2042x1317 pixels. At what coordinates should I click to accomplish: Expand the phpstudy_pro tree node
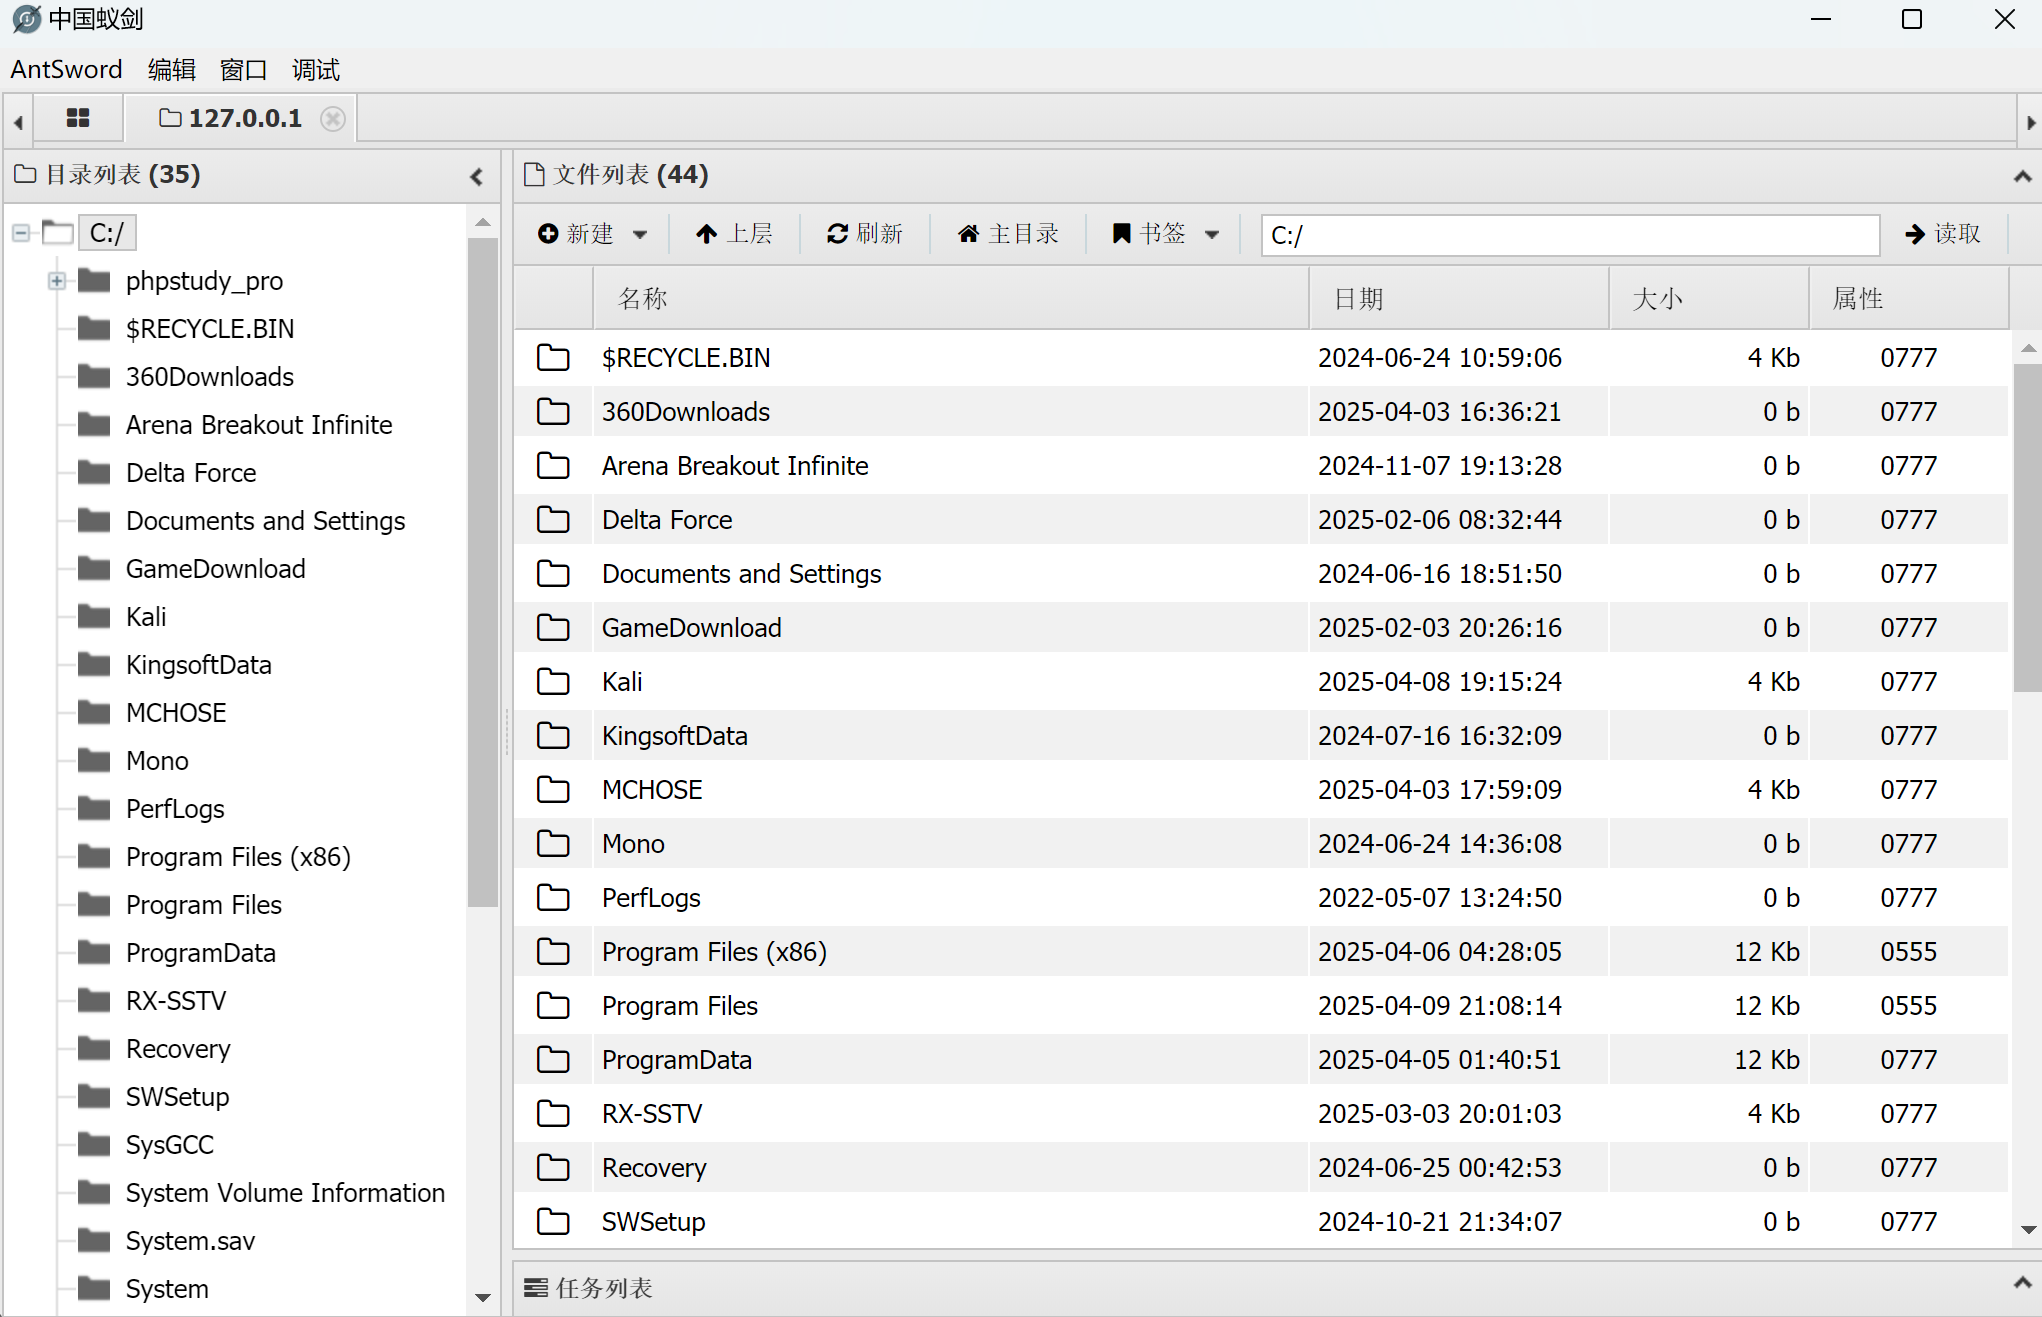(x=57, y=281)
